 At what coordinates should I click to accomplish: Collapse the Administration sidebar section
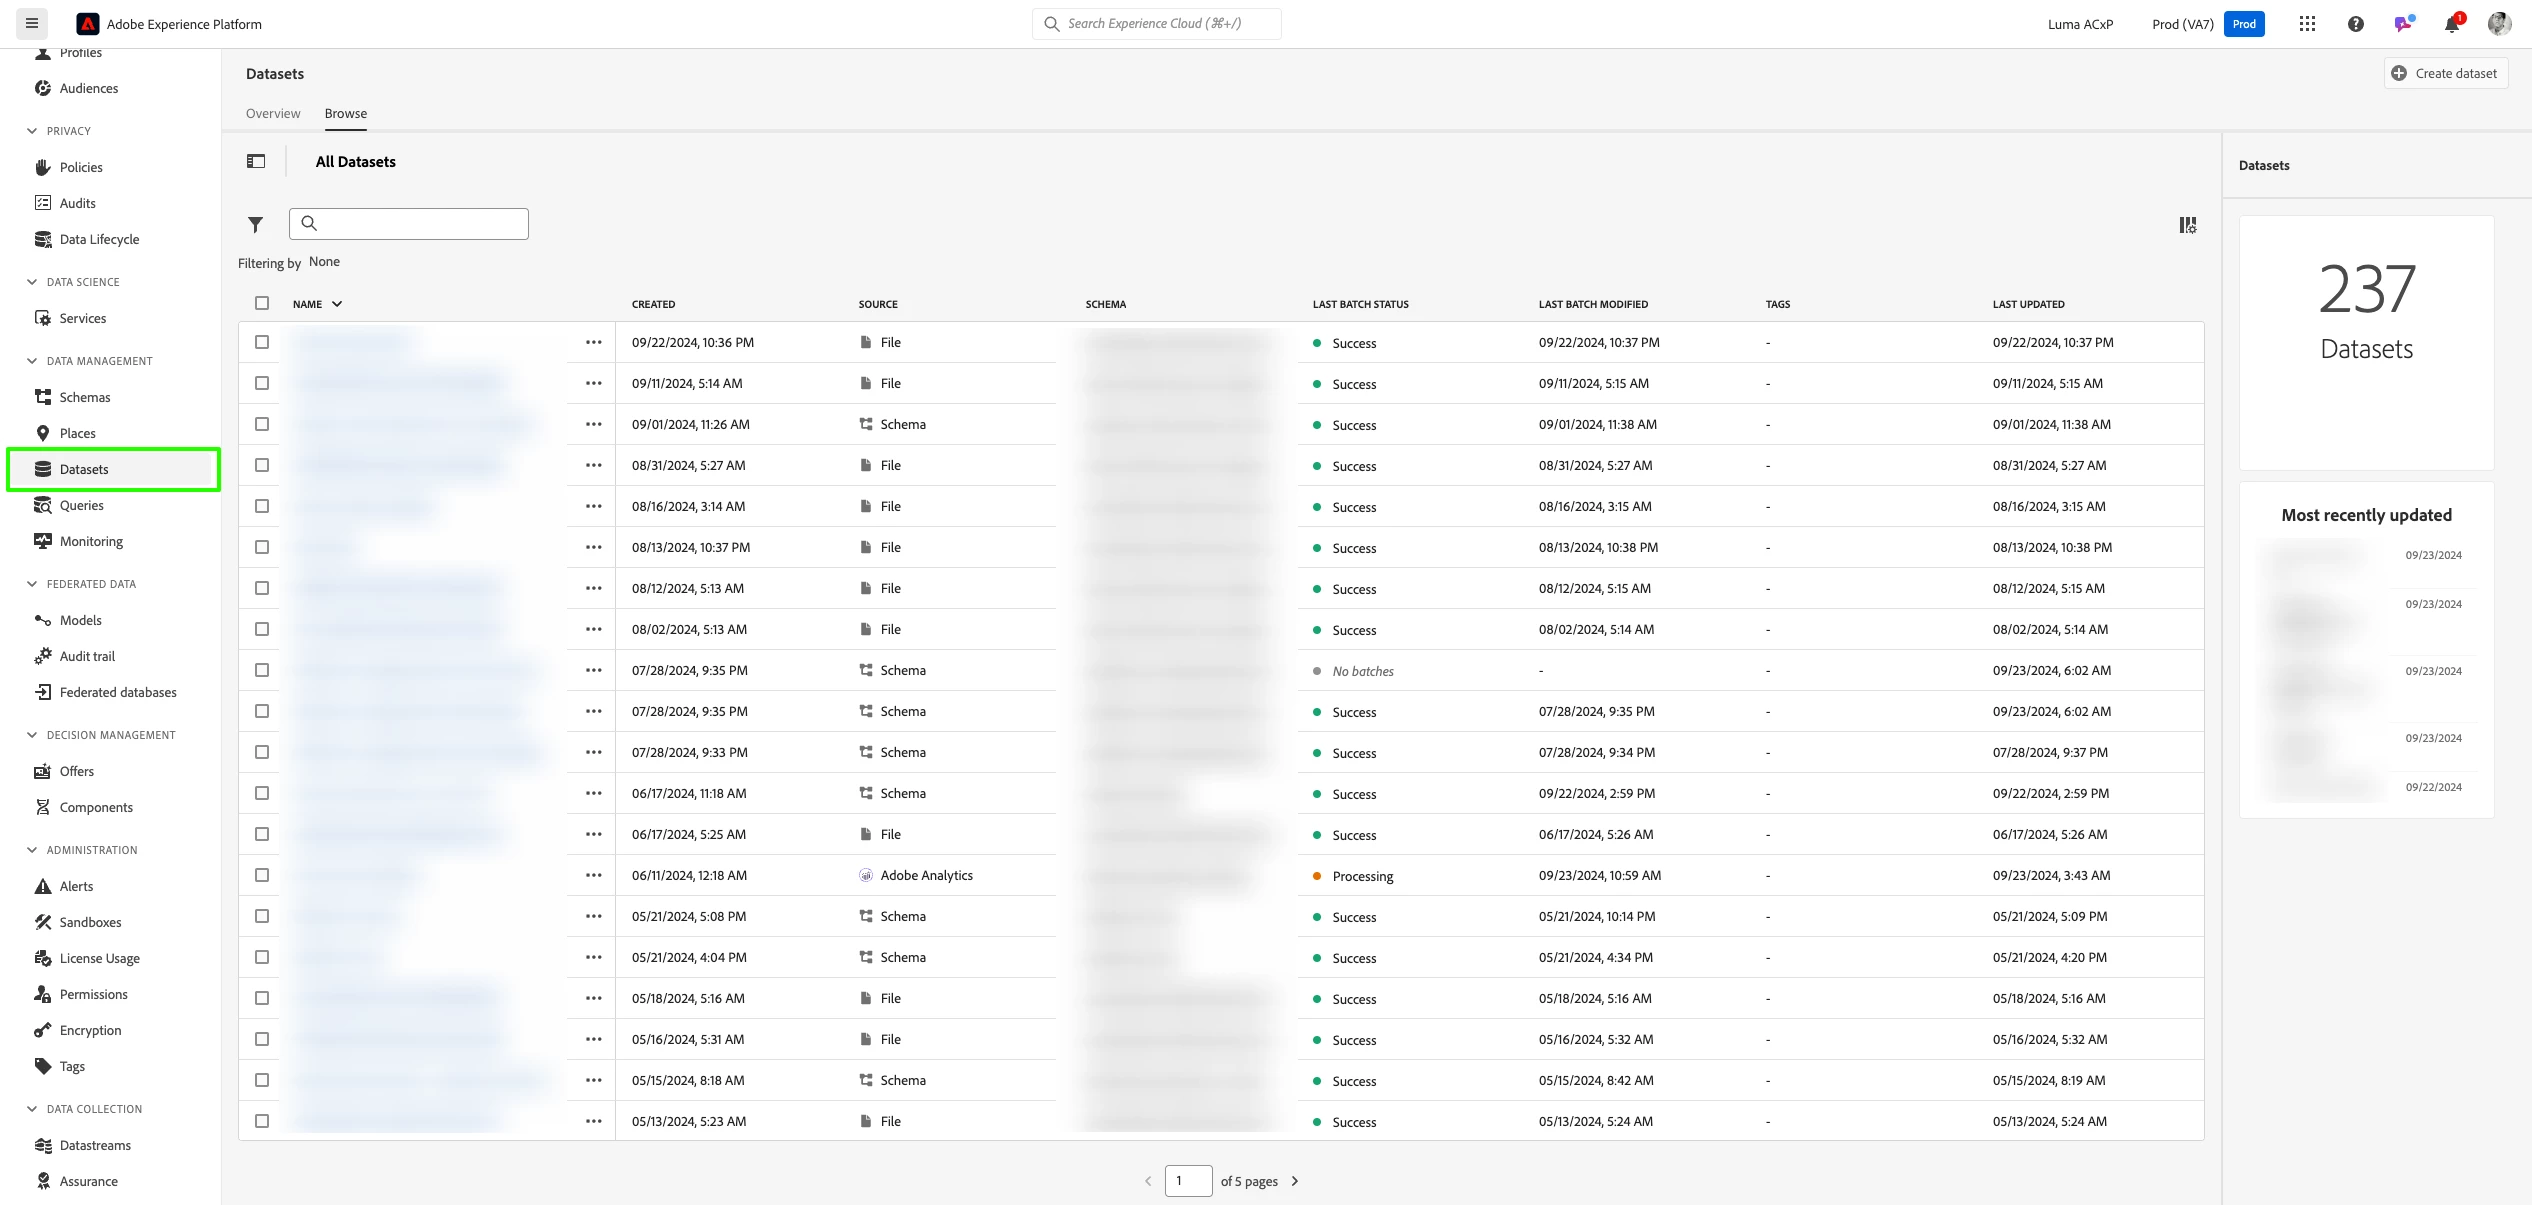(x=32, y=850)
